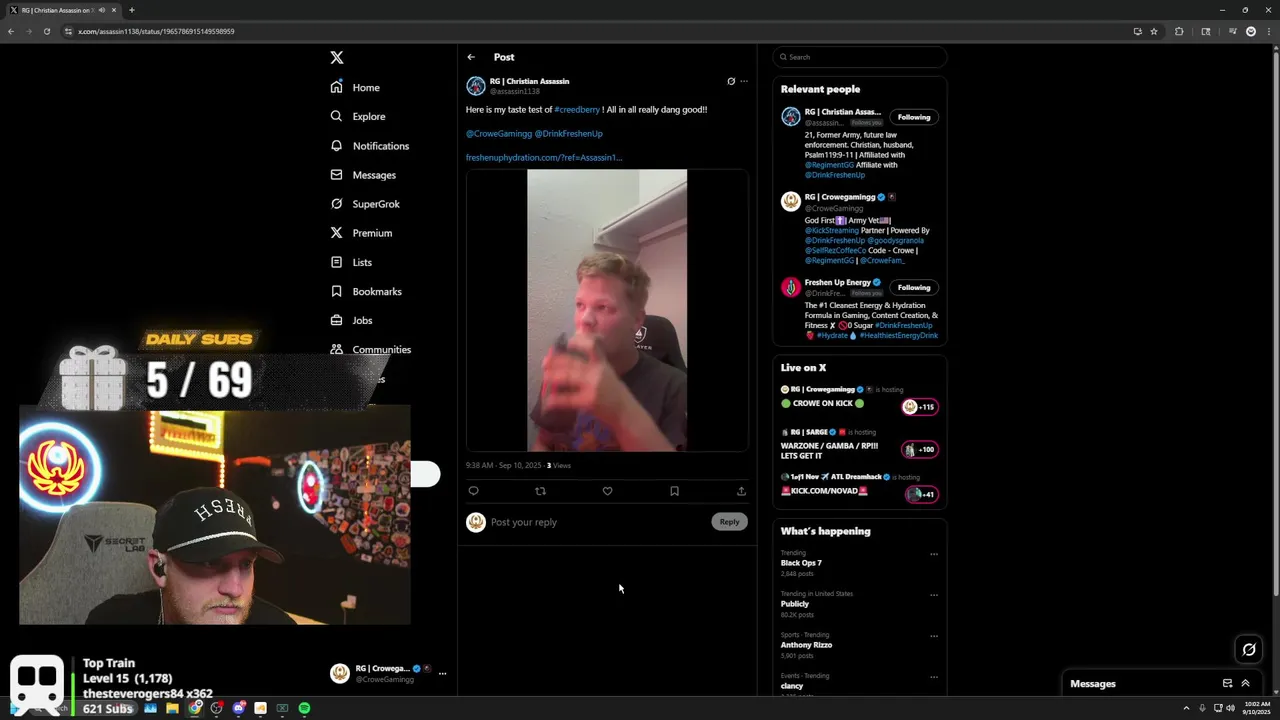
Task: Open the Anthony Rizzo trend
Action: (806, 645)
